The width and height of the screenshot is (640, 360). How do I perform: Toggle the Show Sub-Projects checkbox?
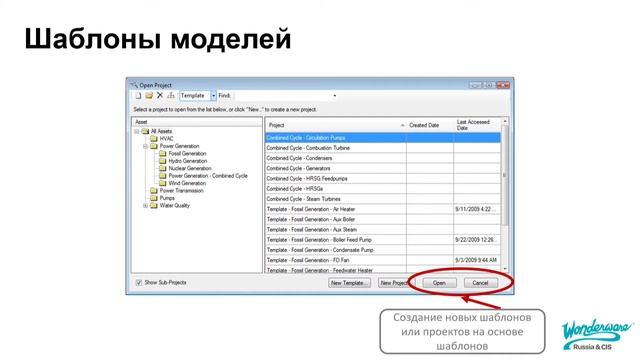click(x=139, y=282)
